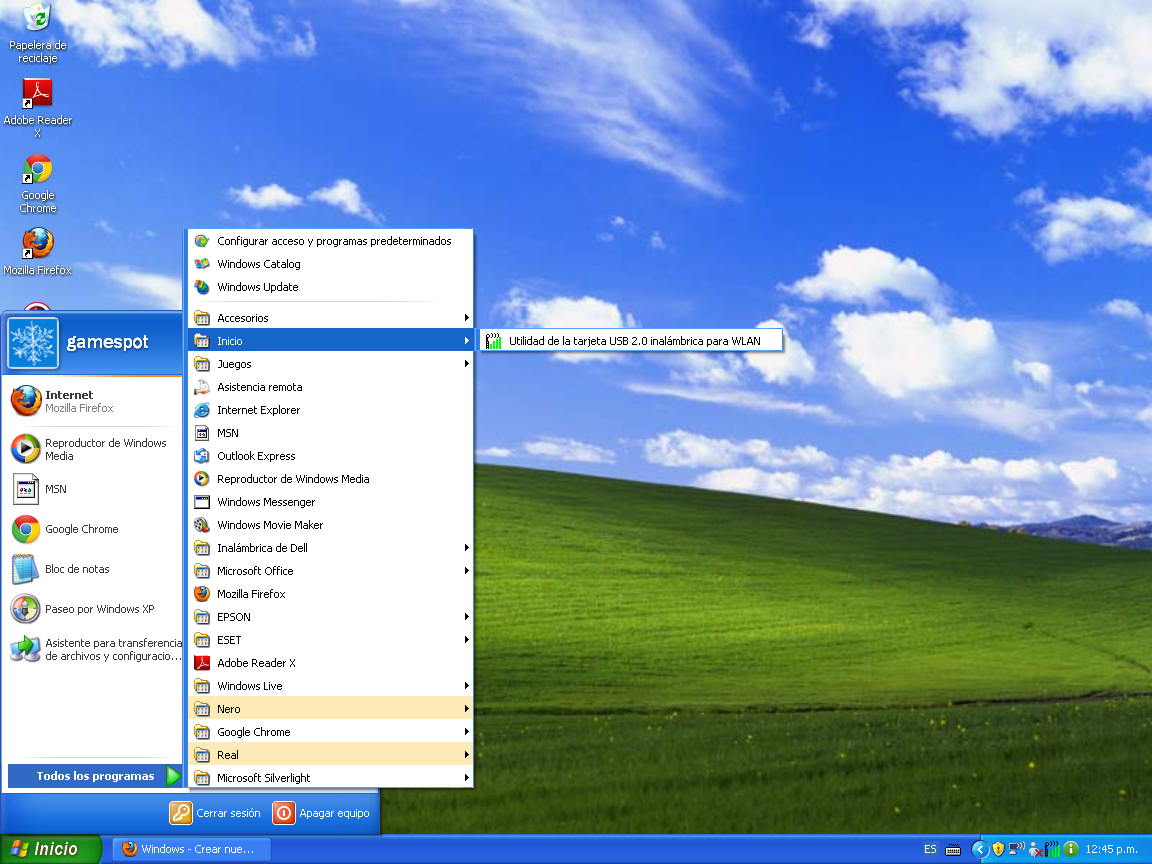Open Internet Explorer from programs menu

258,410
